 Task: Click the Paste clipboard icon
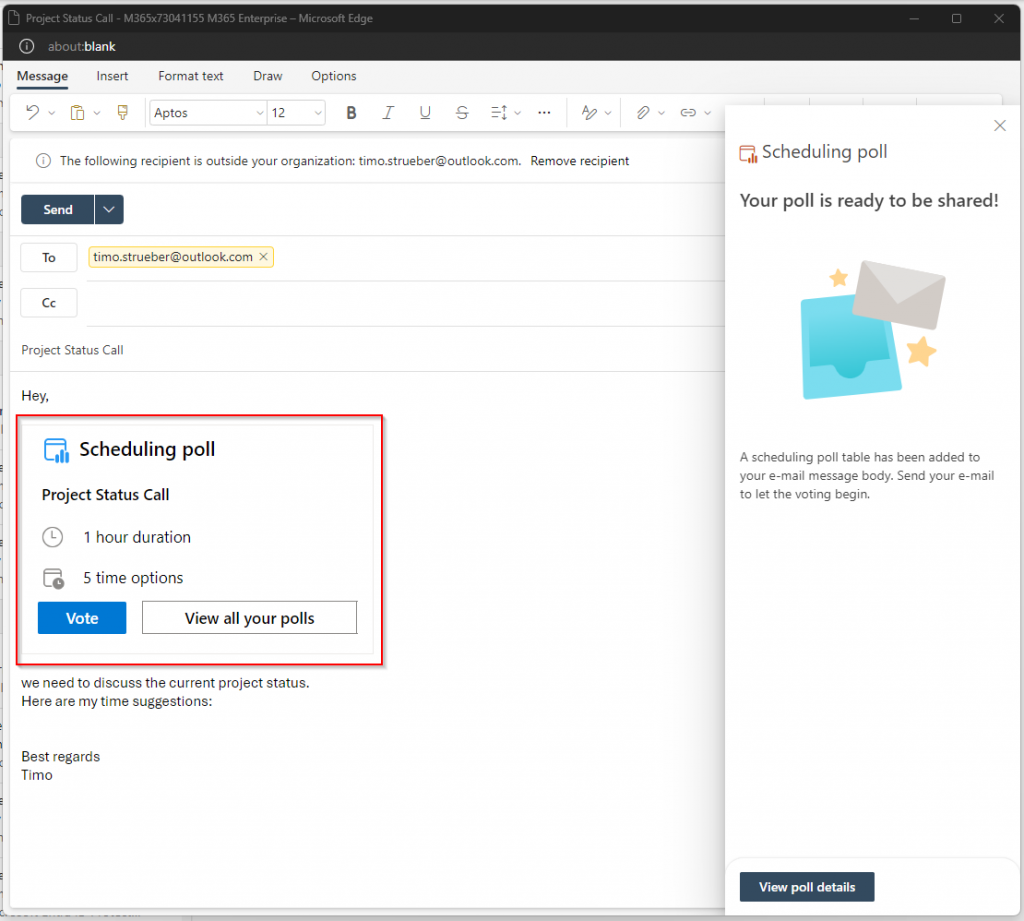[78, 113]
